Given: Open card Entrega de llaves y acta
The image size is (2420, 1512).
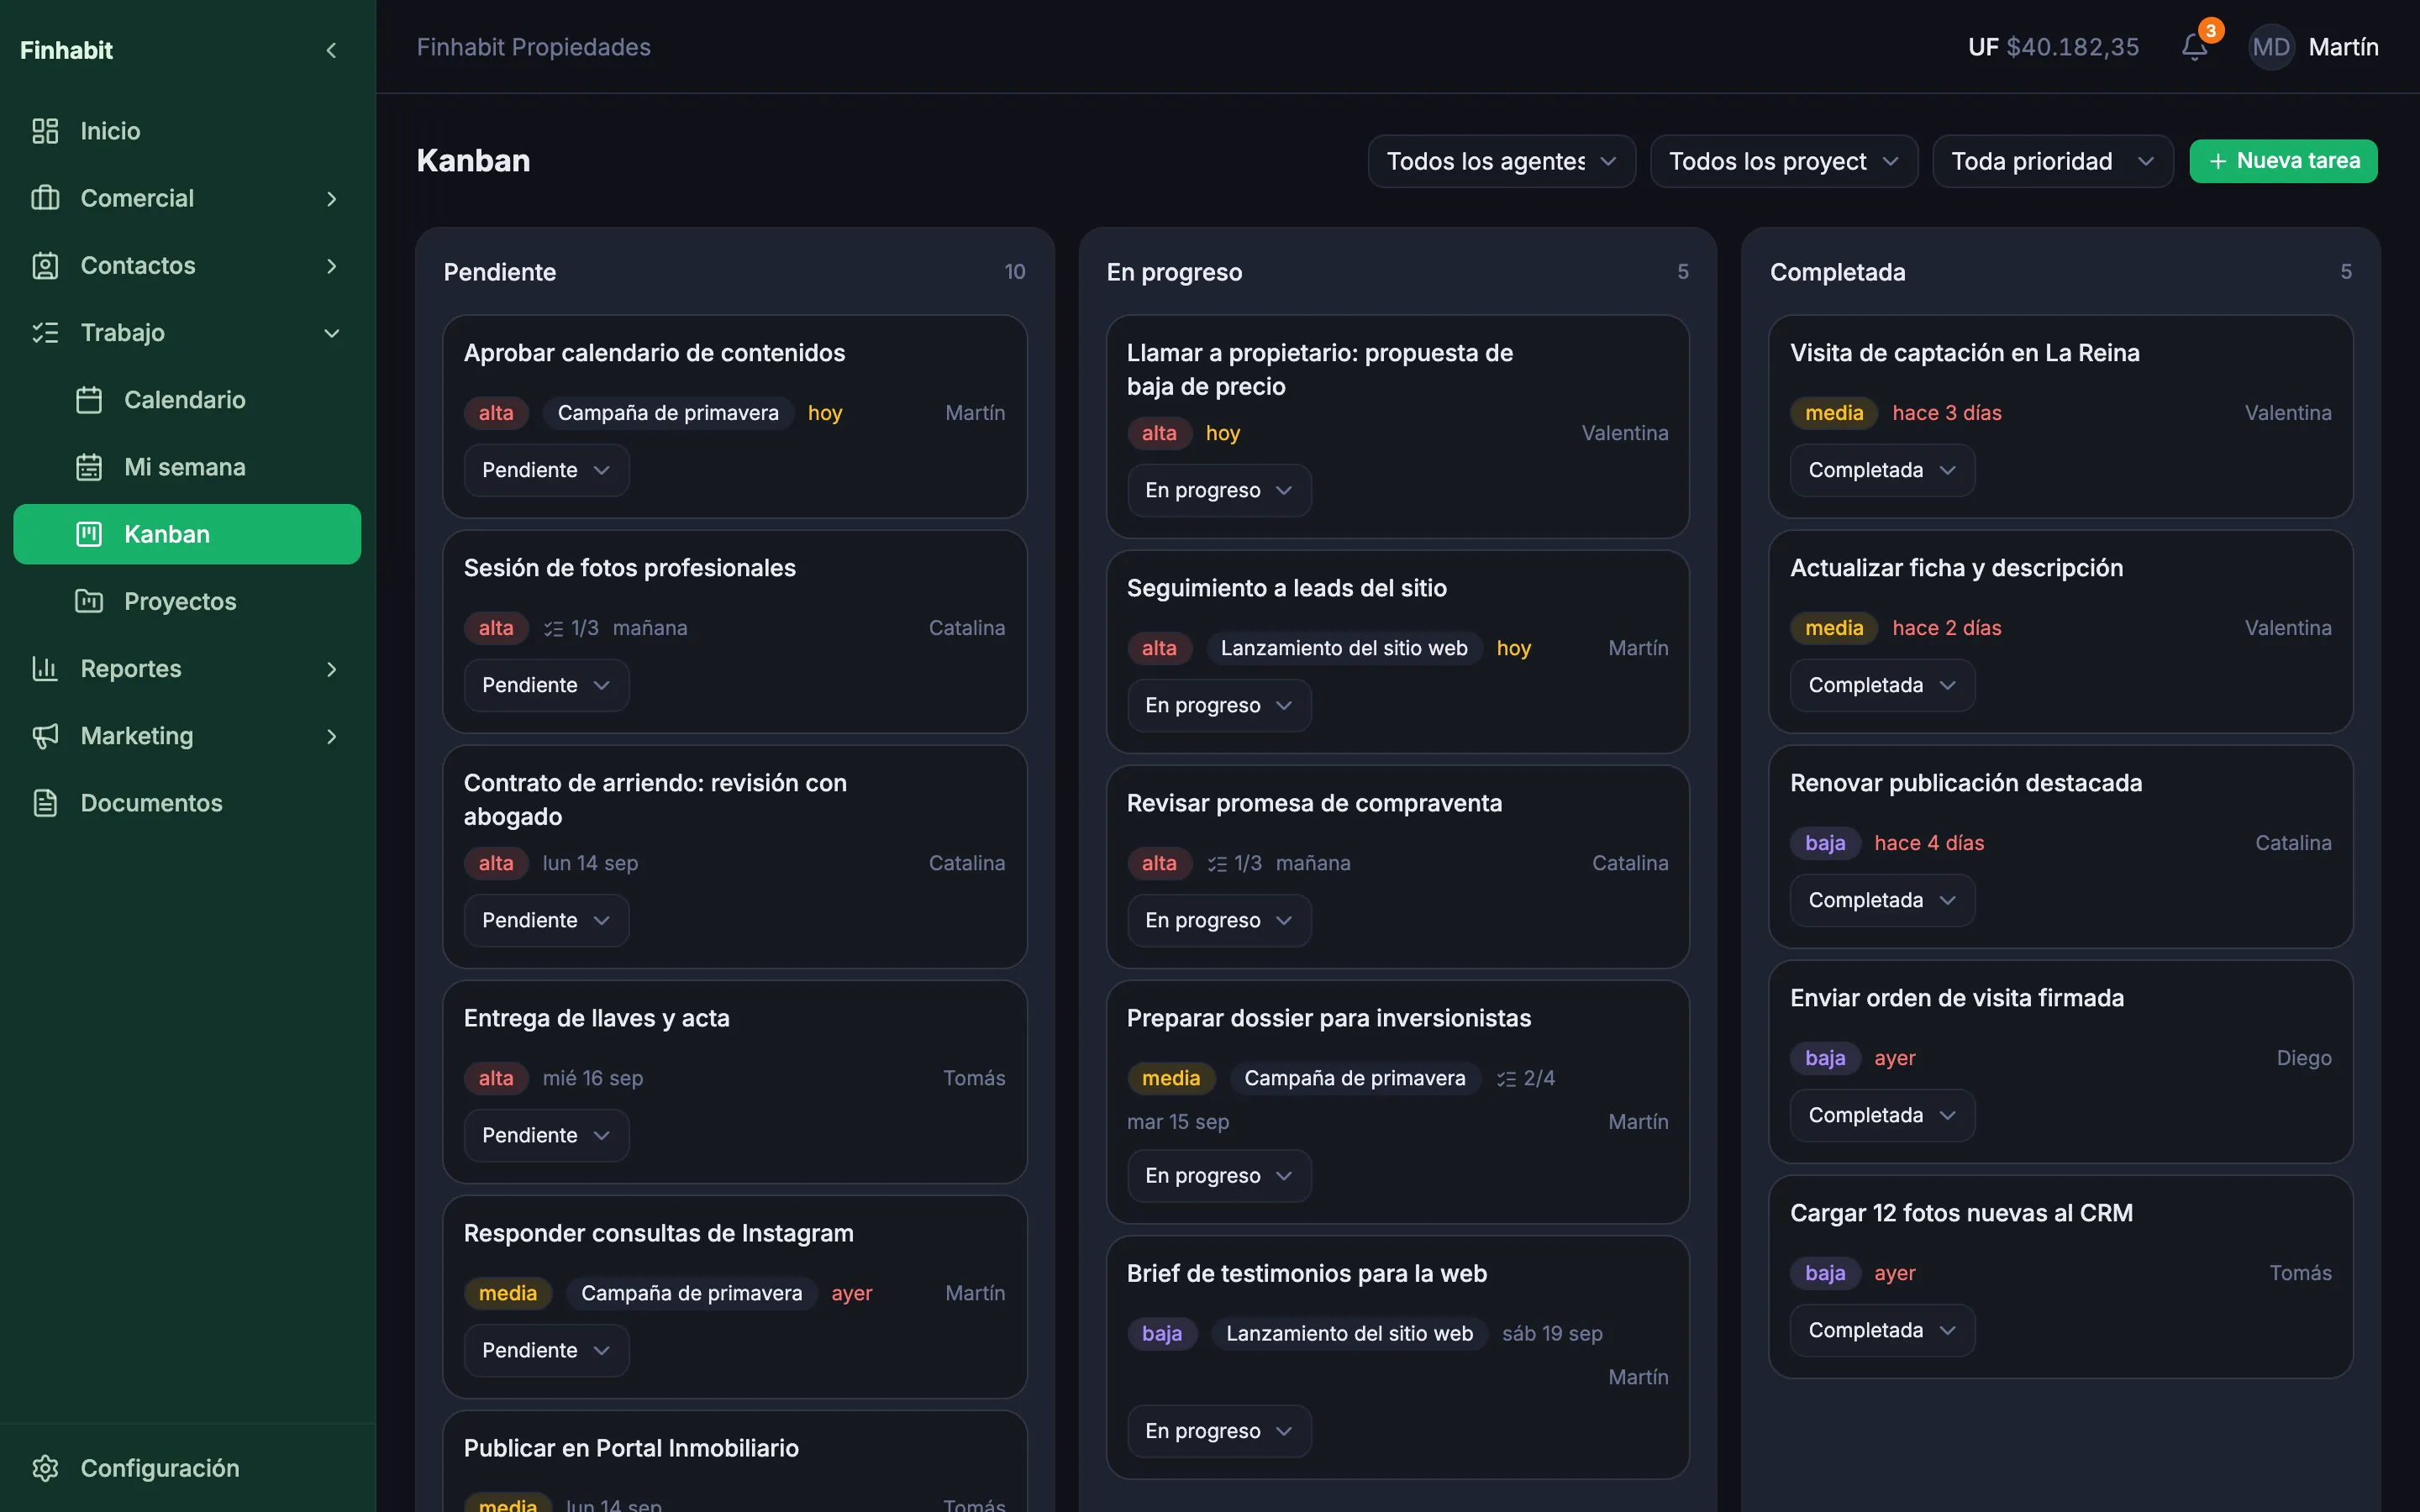Looking at the screenshot, I should pyautogui.click(x=734, y=1081).
